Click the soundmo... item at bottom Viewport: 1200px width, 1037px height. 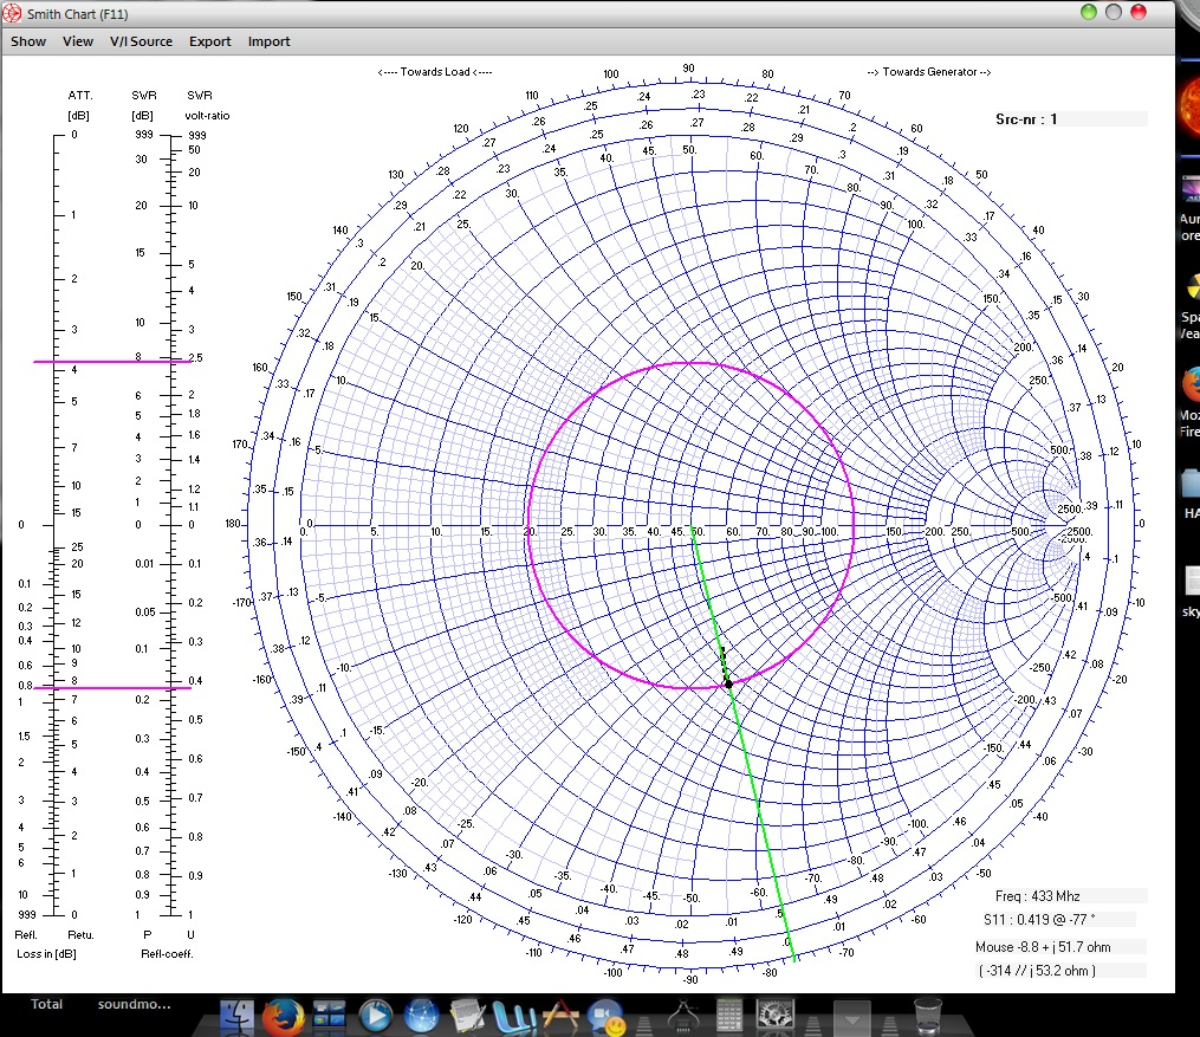tap(134, 1004)
